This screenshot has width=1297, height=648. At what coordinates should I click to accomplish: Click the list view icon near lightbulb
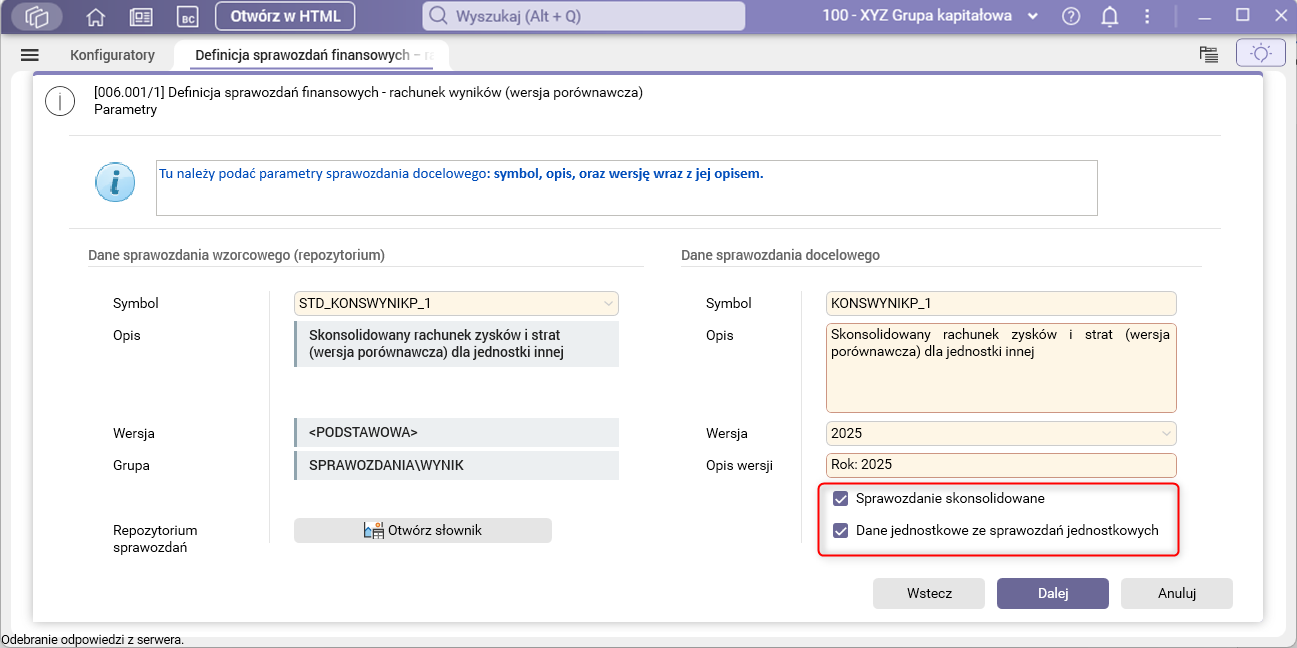click(x=1209, y=55)
